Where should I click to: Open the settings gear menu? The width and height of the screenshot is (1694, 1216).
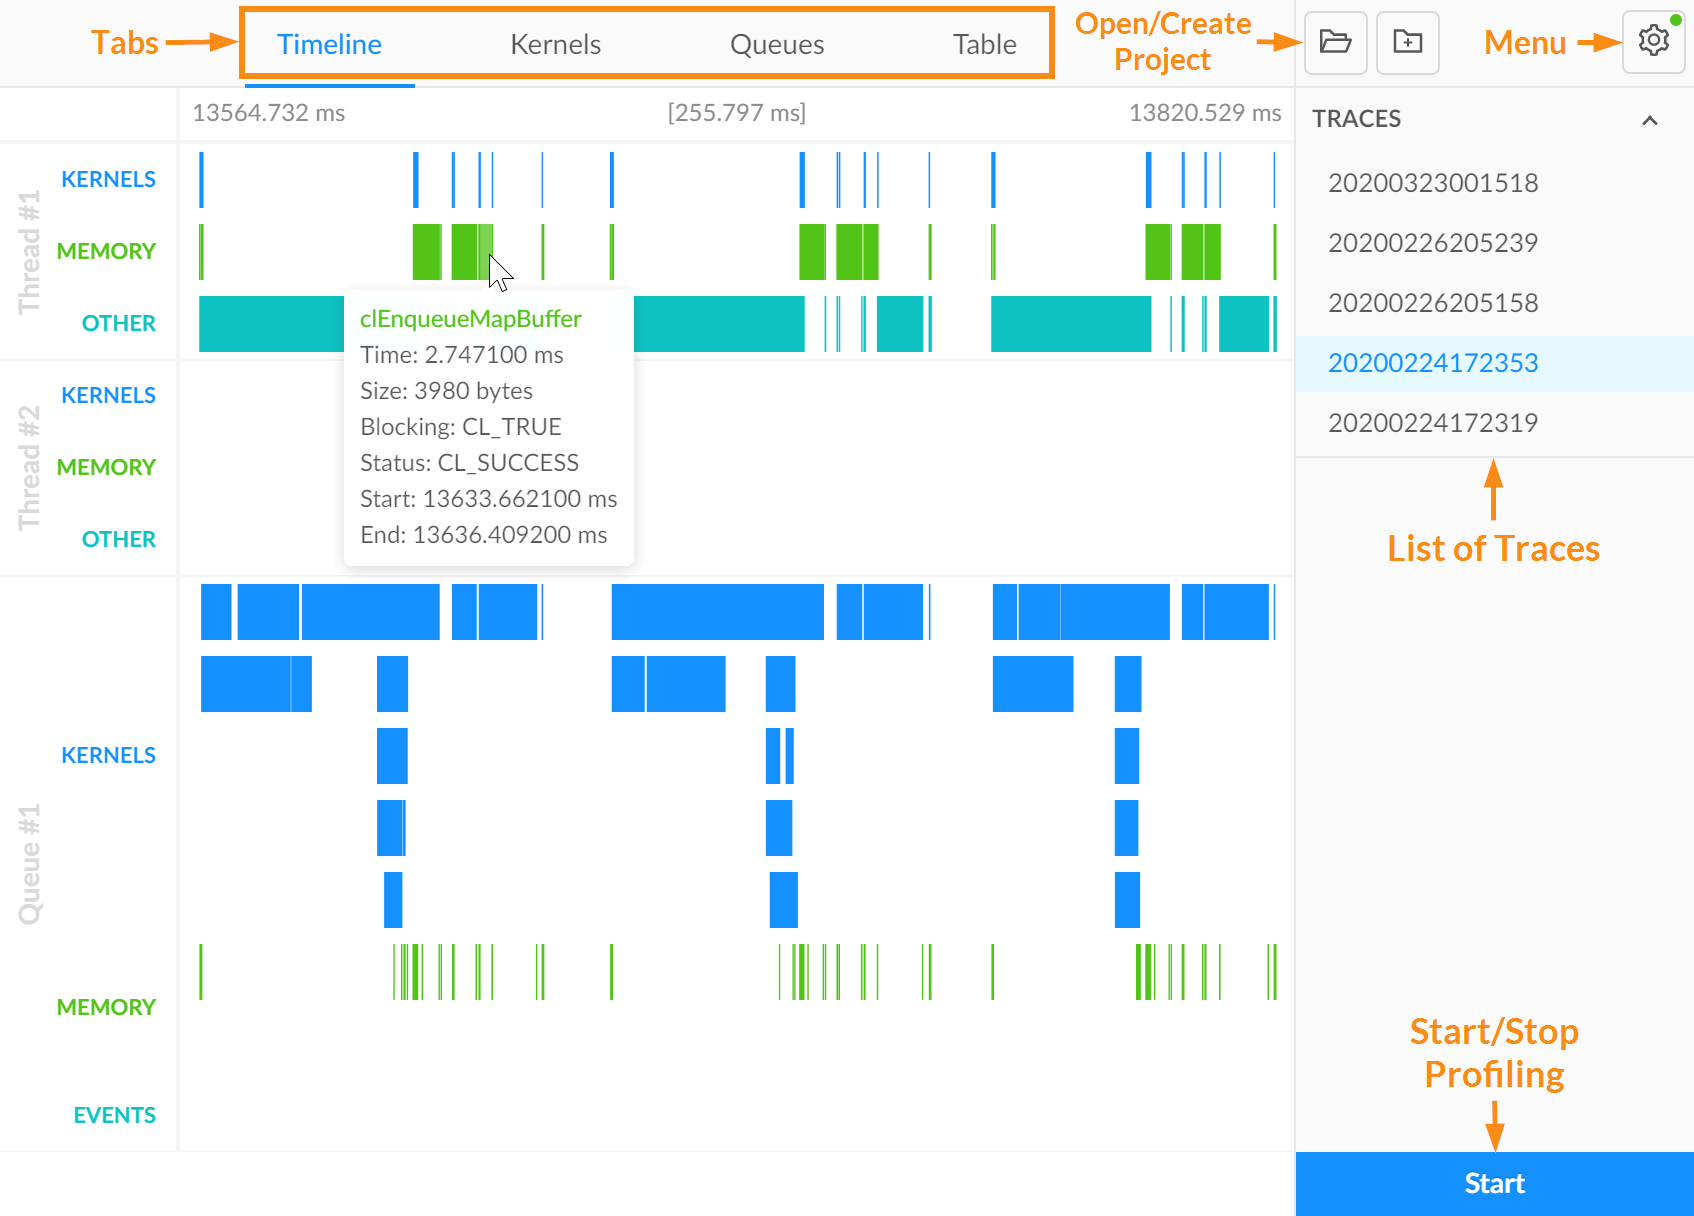point(1654,41)
